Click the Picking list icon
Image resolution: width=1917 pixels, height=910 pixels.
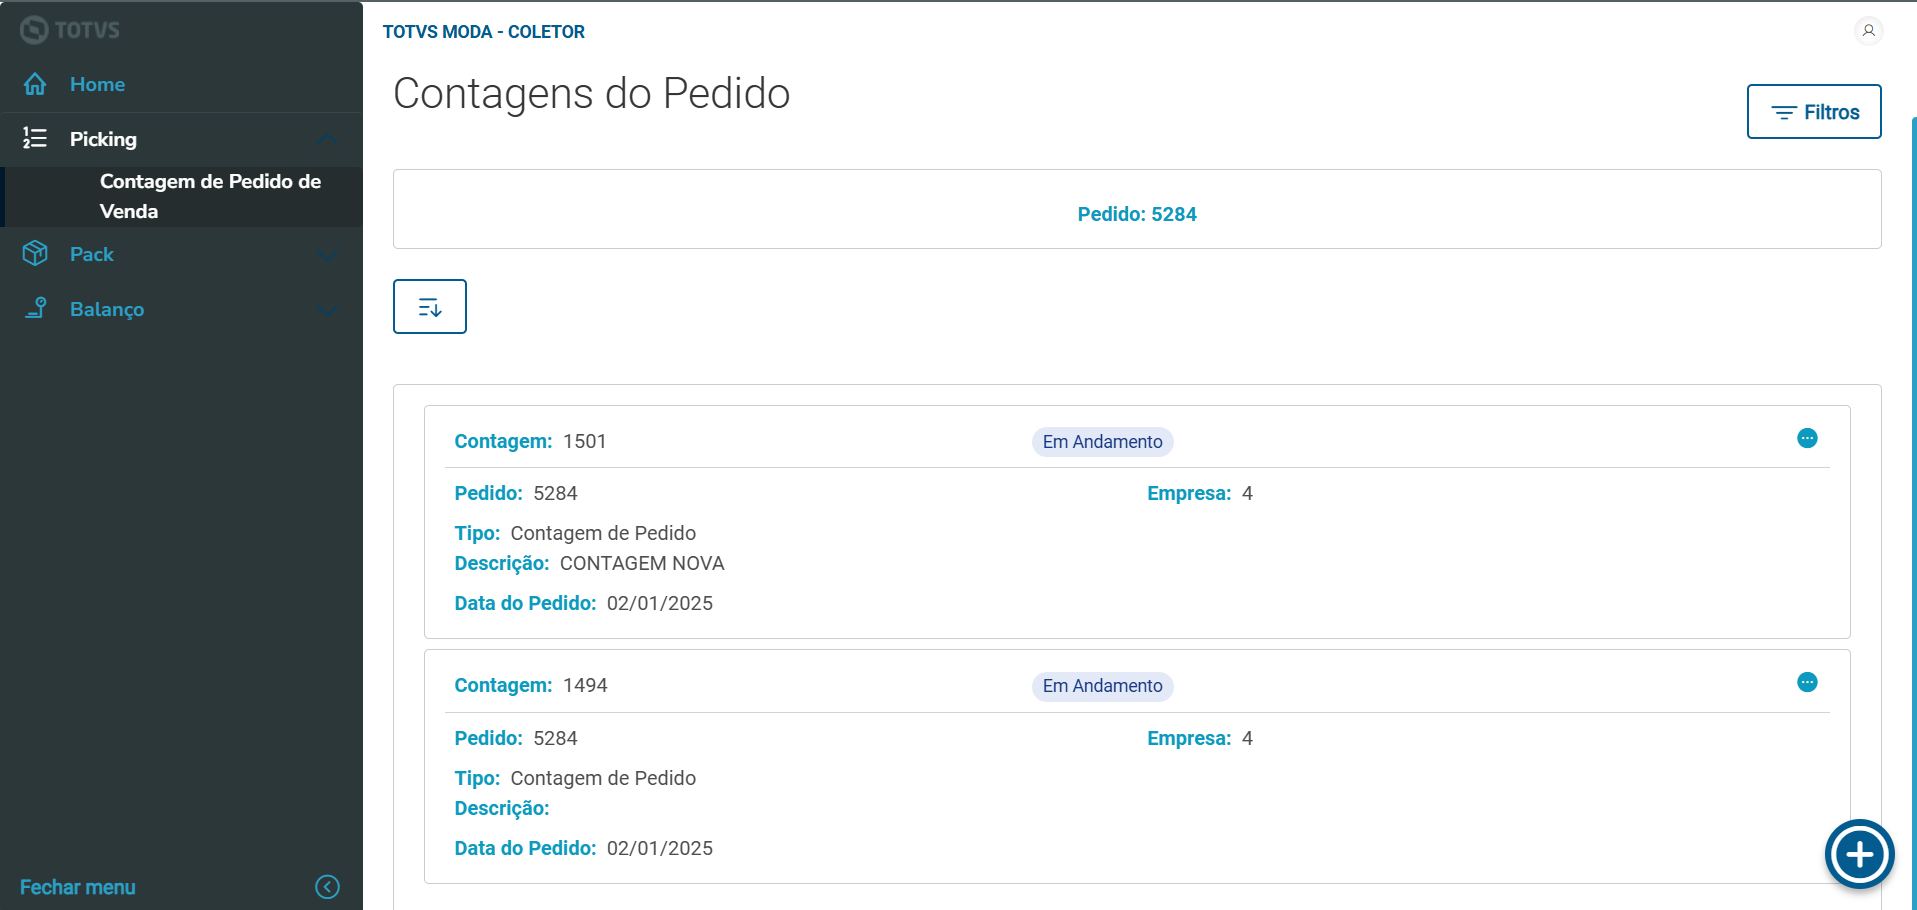pyautogui.click(x=35, y=138)
